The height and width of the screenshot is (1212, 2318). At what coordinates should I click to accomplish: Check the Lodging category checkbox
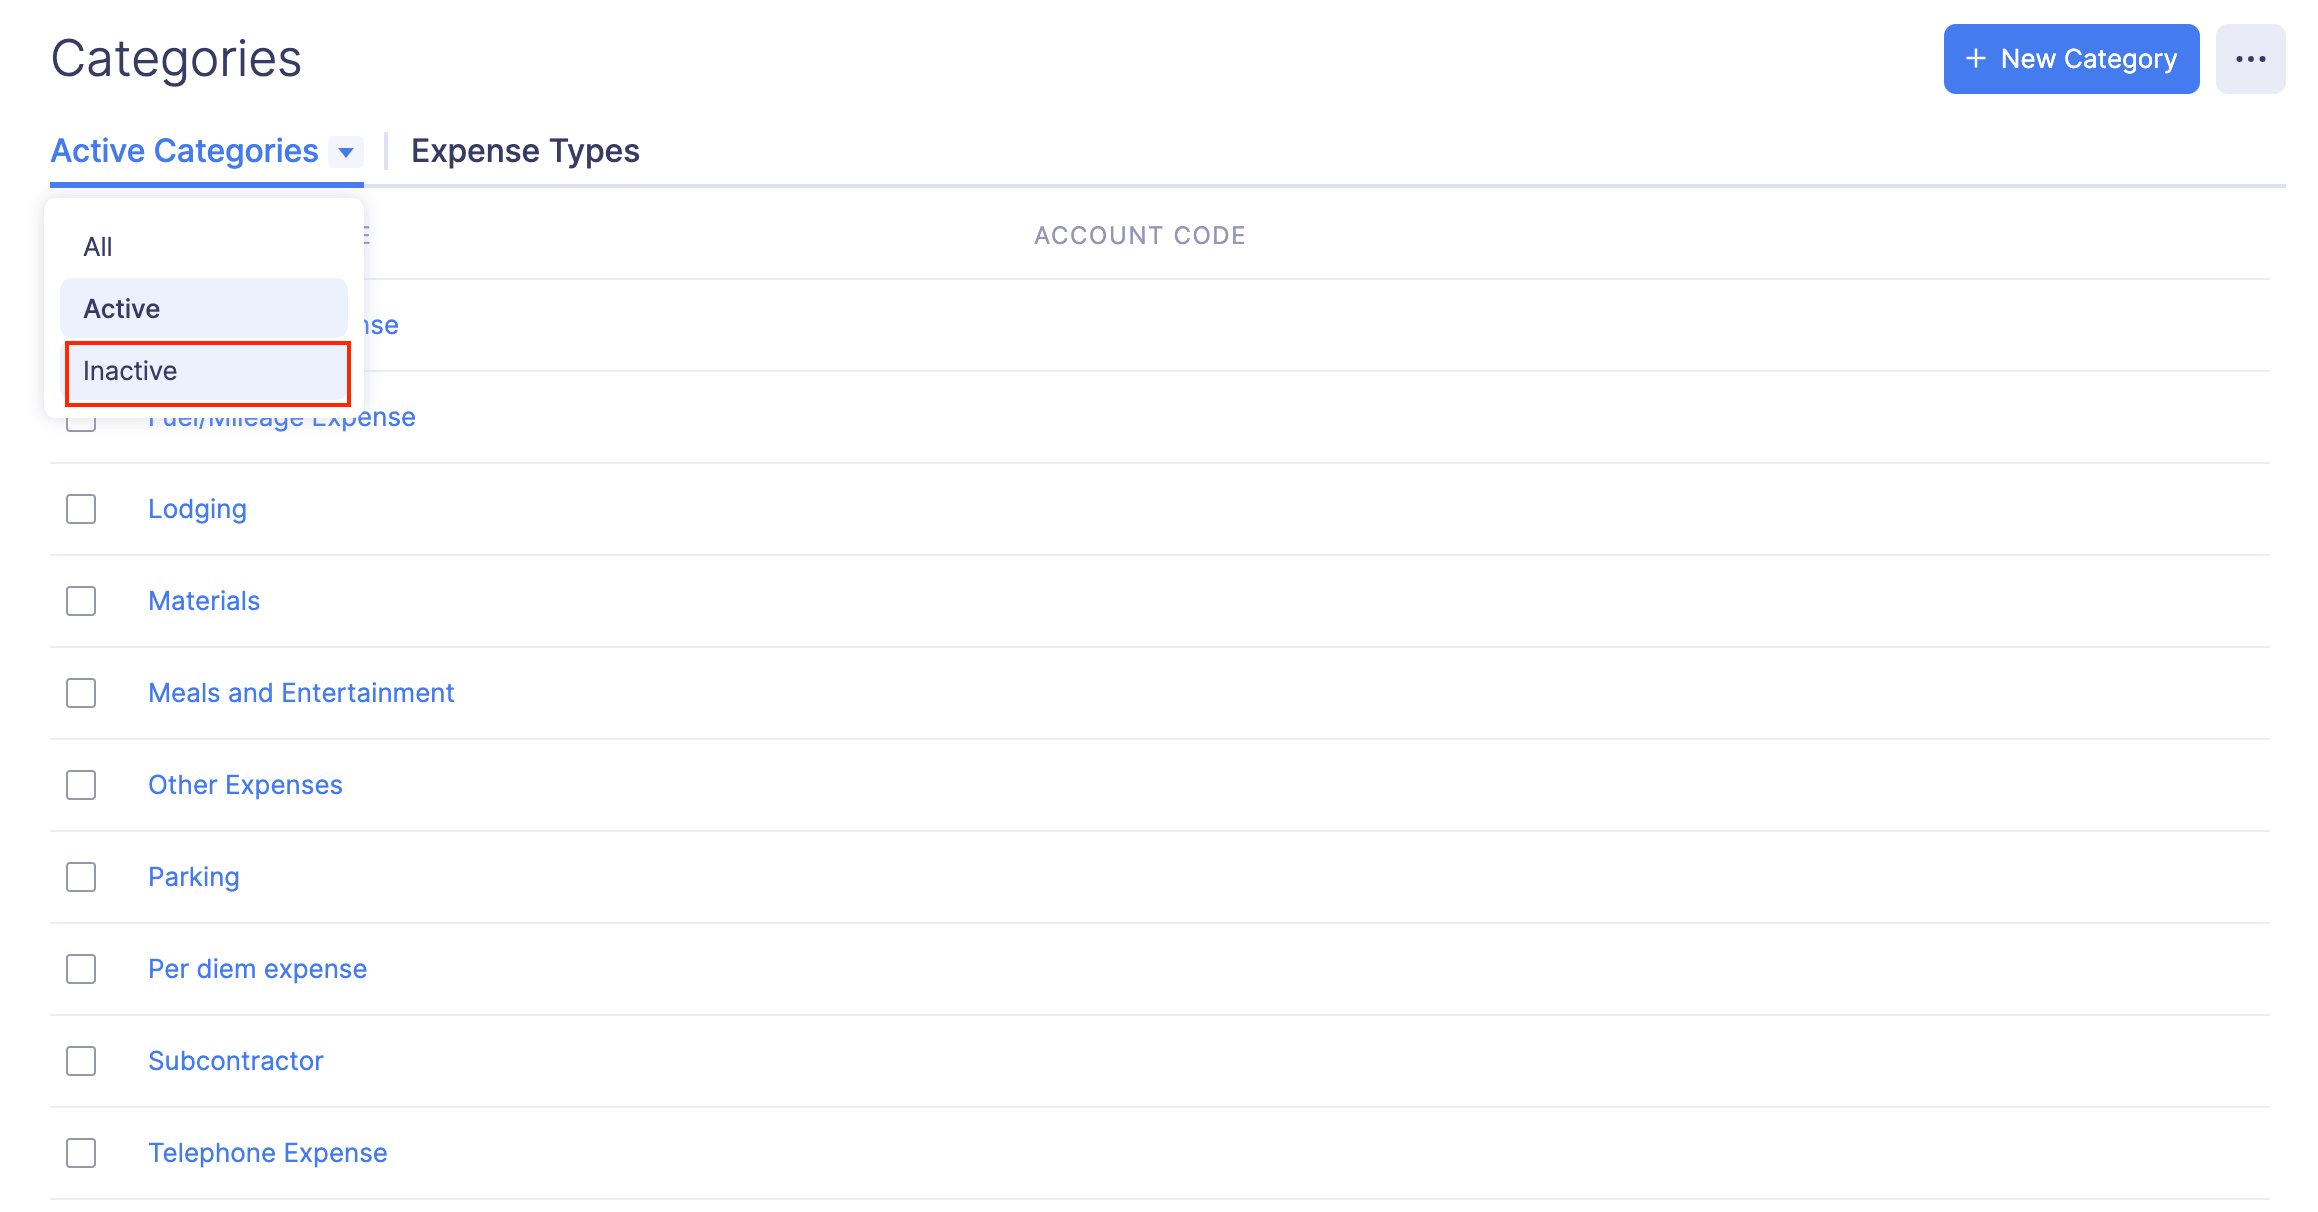81,509
